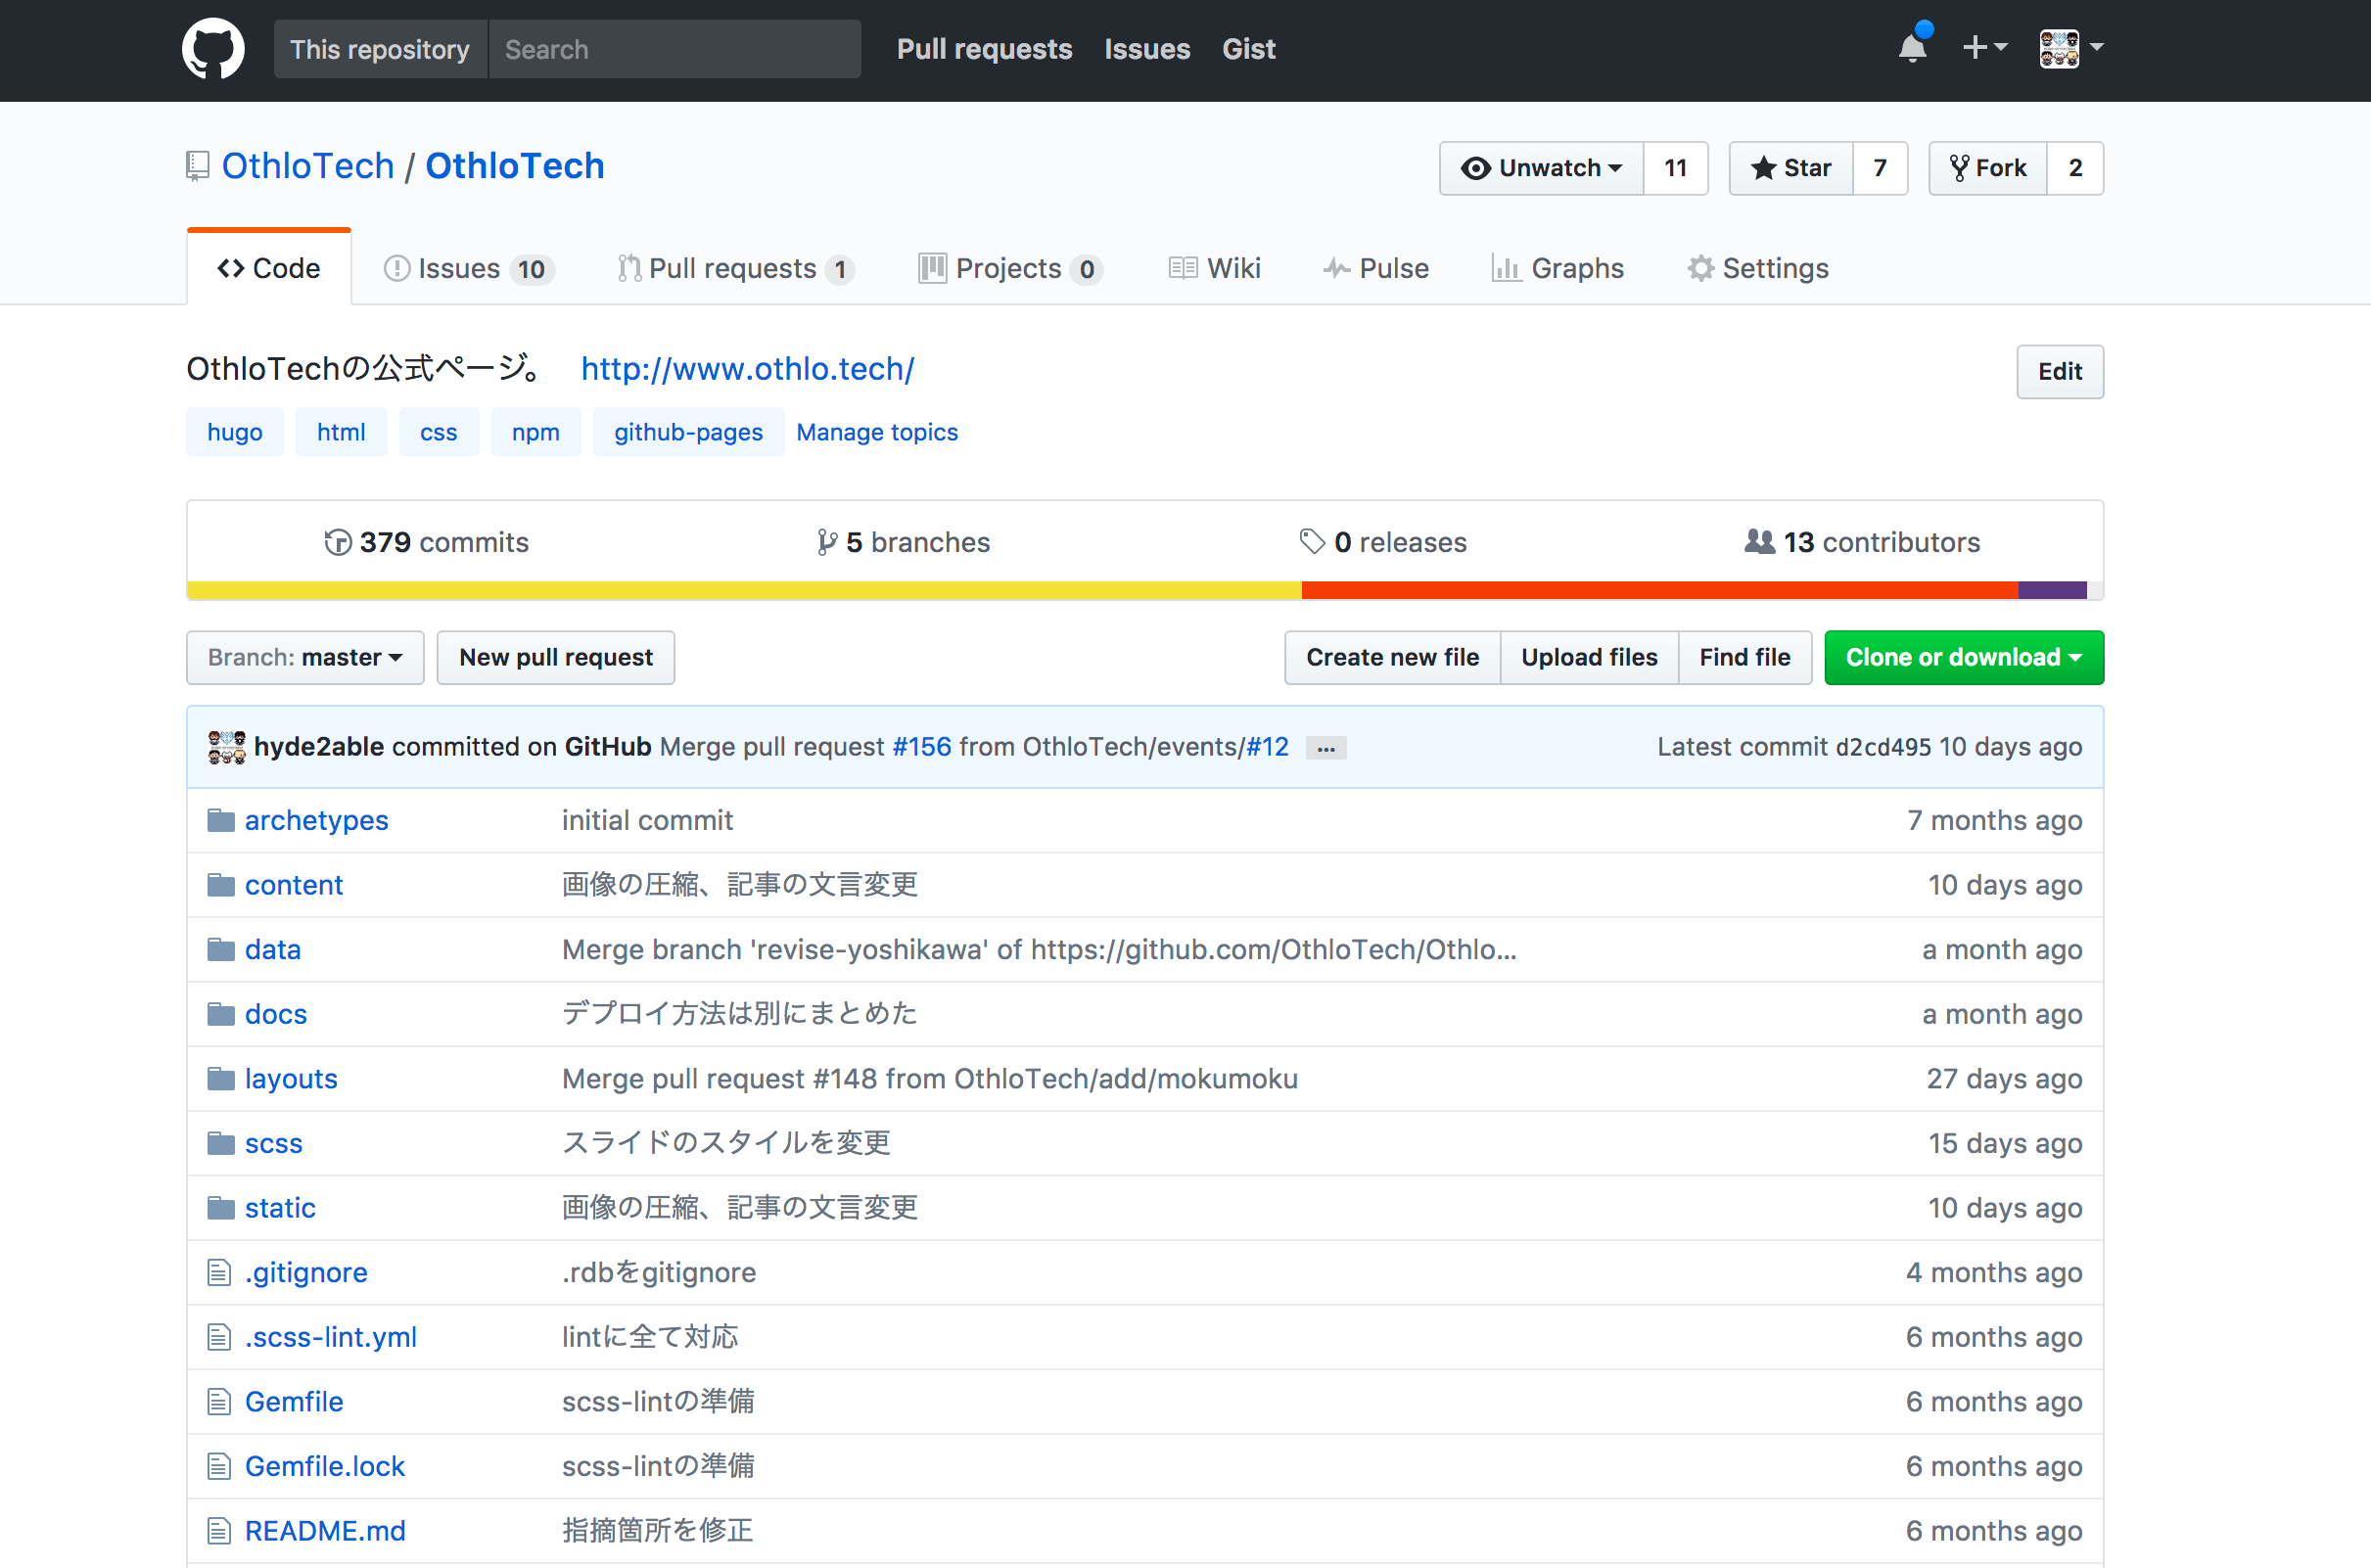Open the Pull requests repository tab
Viewport: 2371px width, 1568px height.
pos(736,268)
